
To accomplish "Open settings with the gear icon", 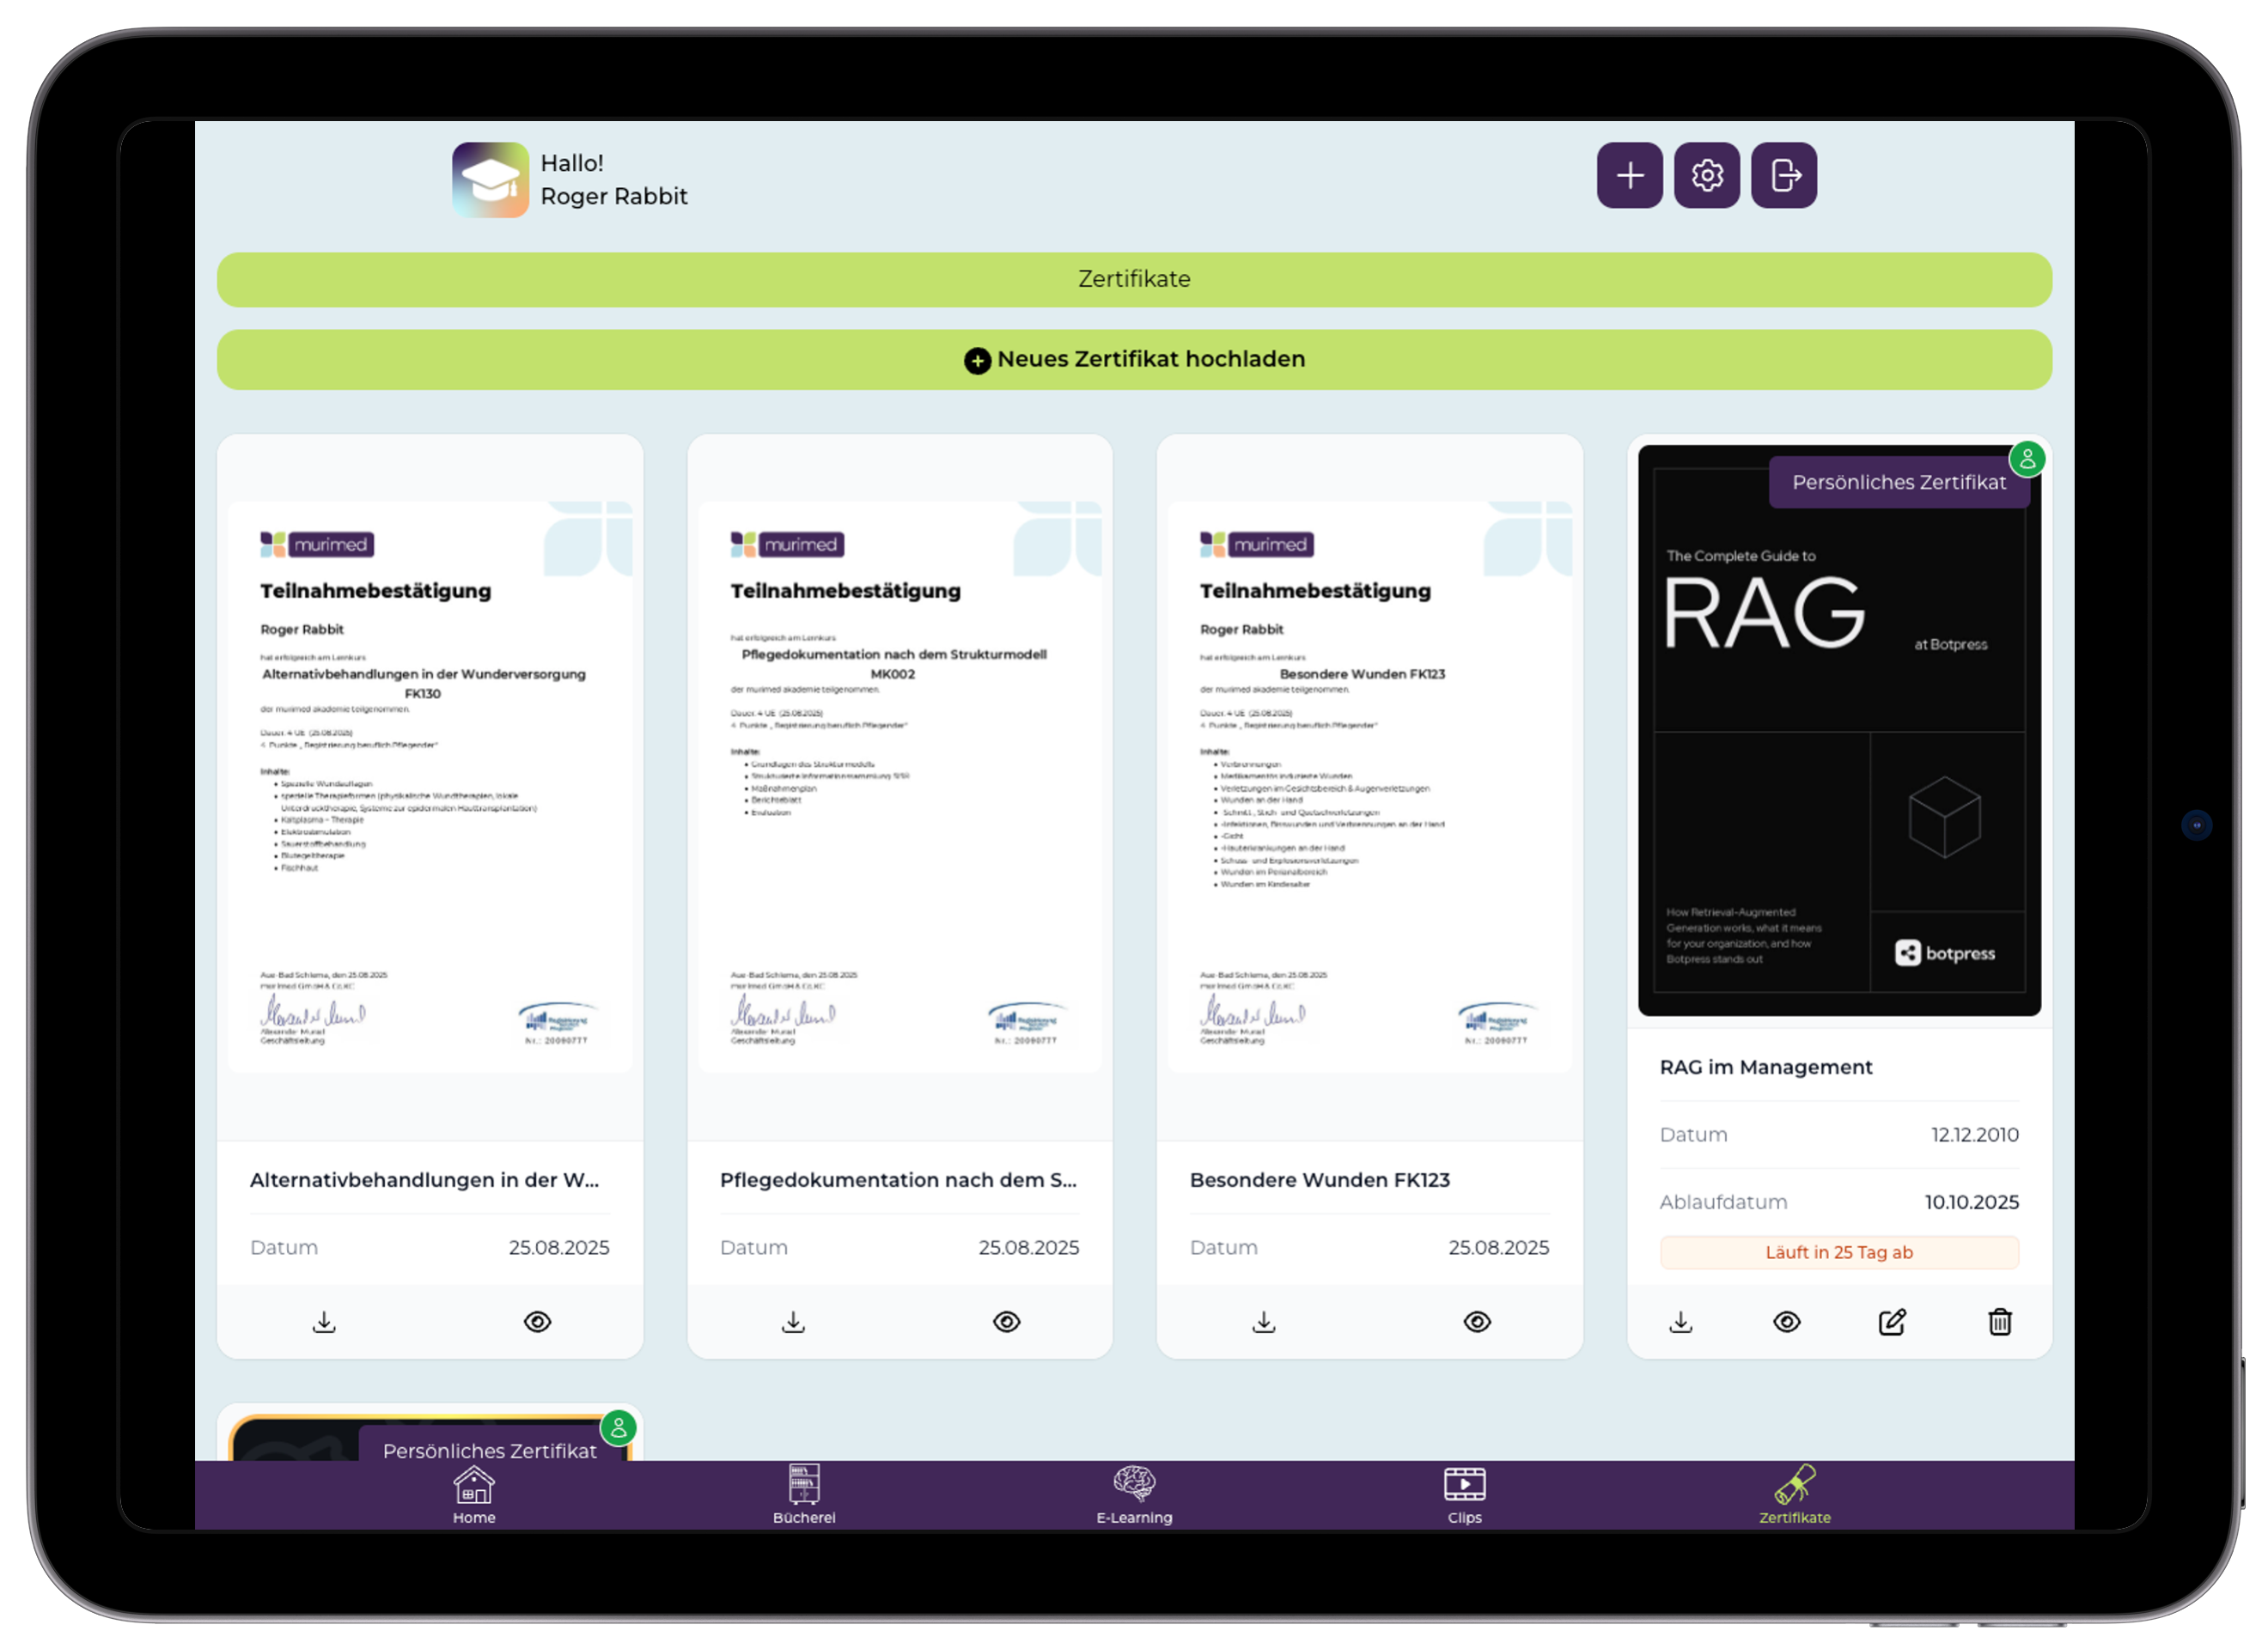I will coord(1706,176).
